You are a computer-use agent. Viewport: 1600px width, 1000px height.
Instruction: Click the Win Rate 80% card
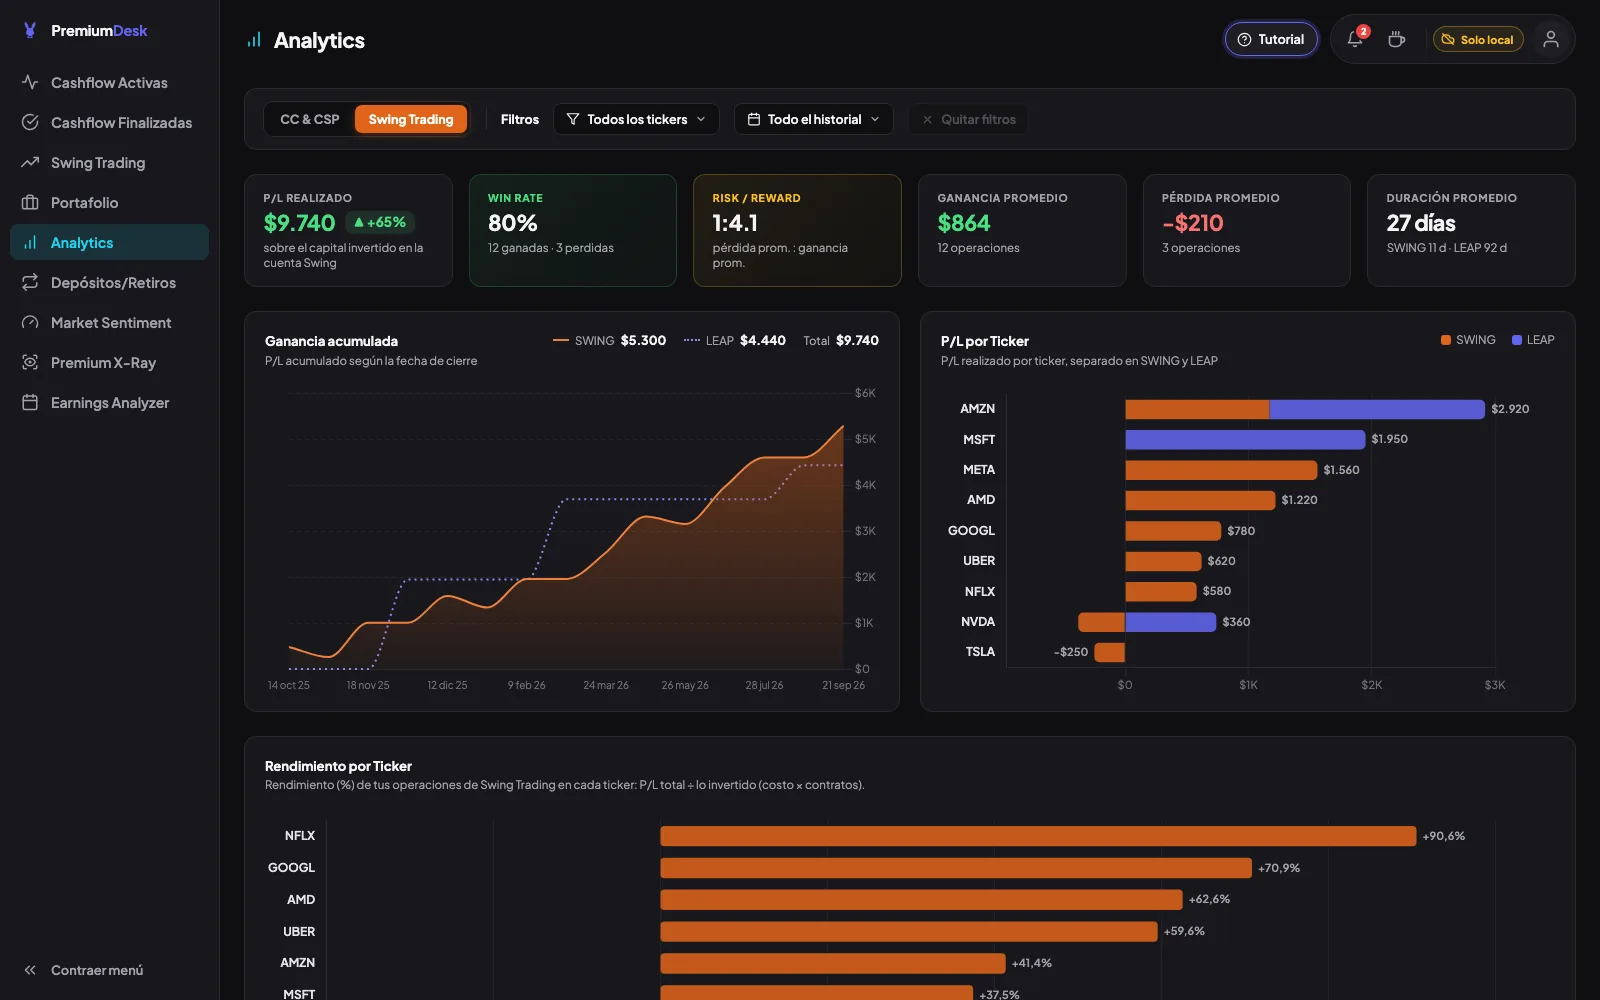(x=573, y=231)
